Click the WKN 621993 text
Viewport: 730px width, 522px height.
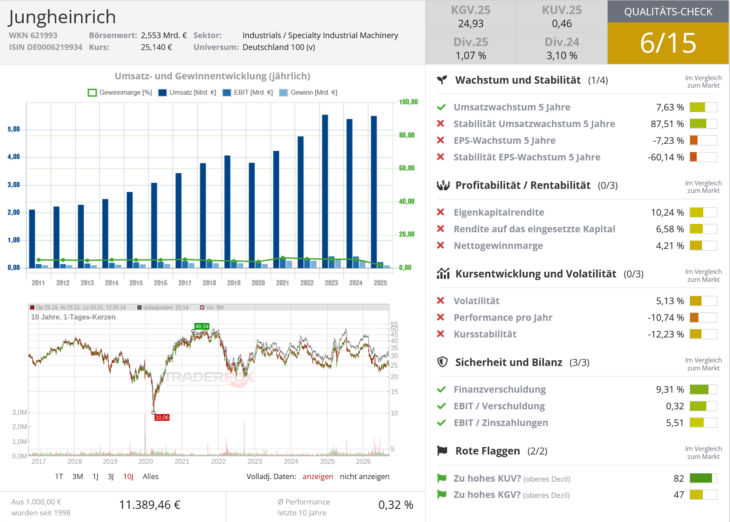(33, 35)
